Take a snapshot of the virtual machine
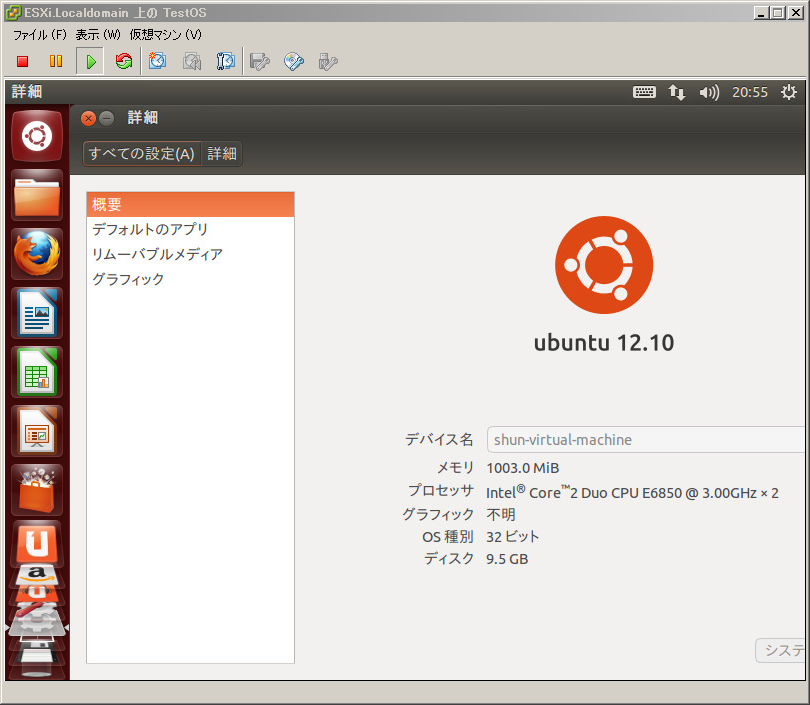This screenshot has width=810, height=705. [x=158, y=61]
